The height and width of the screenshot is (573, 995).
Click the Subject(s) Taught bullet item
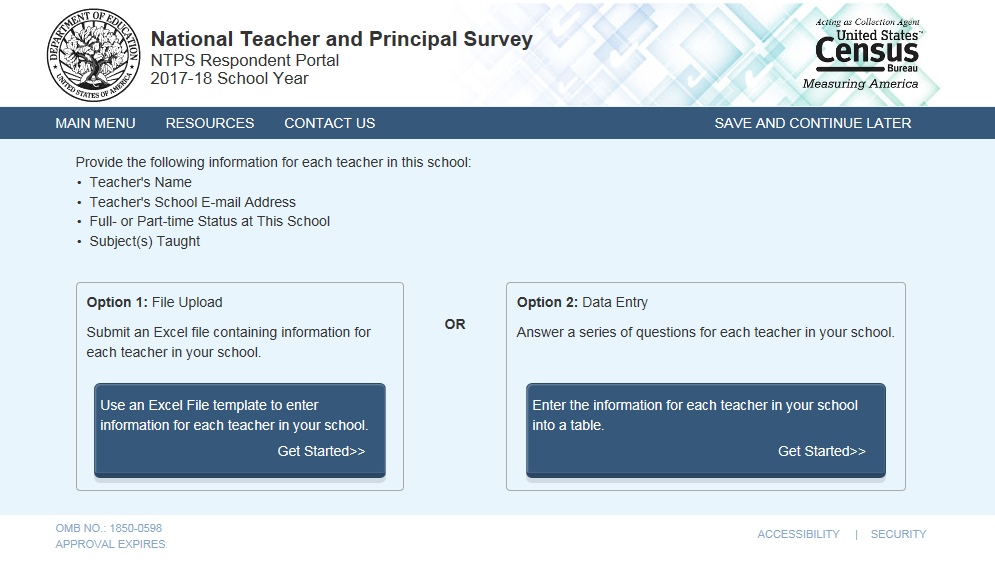[145, 241]
